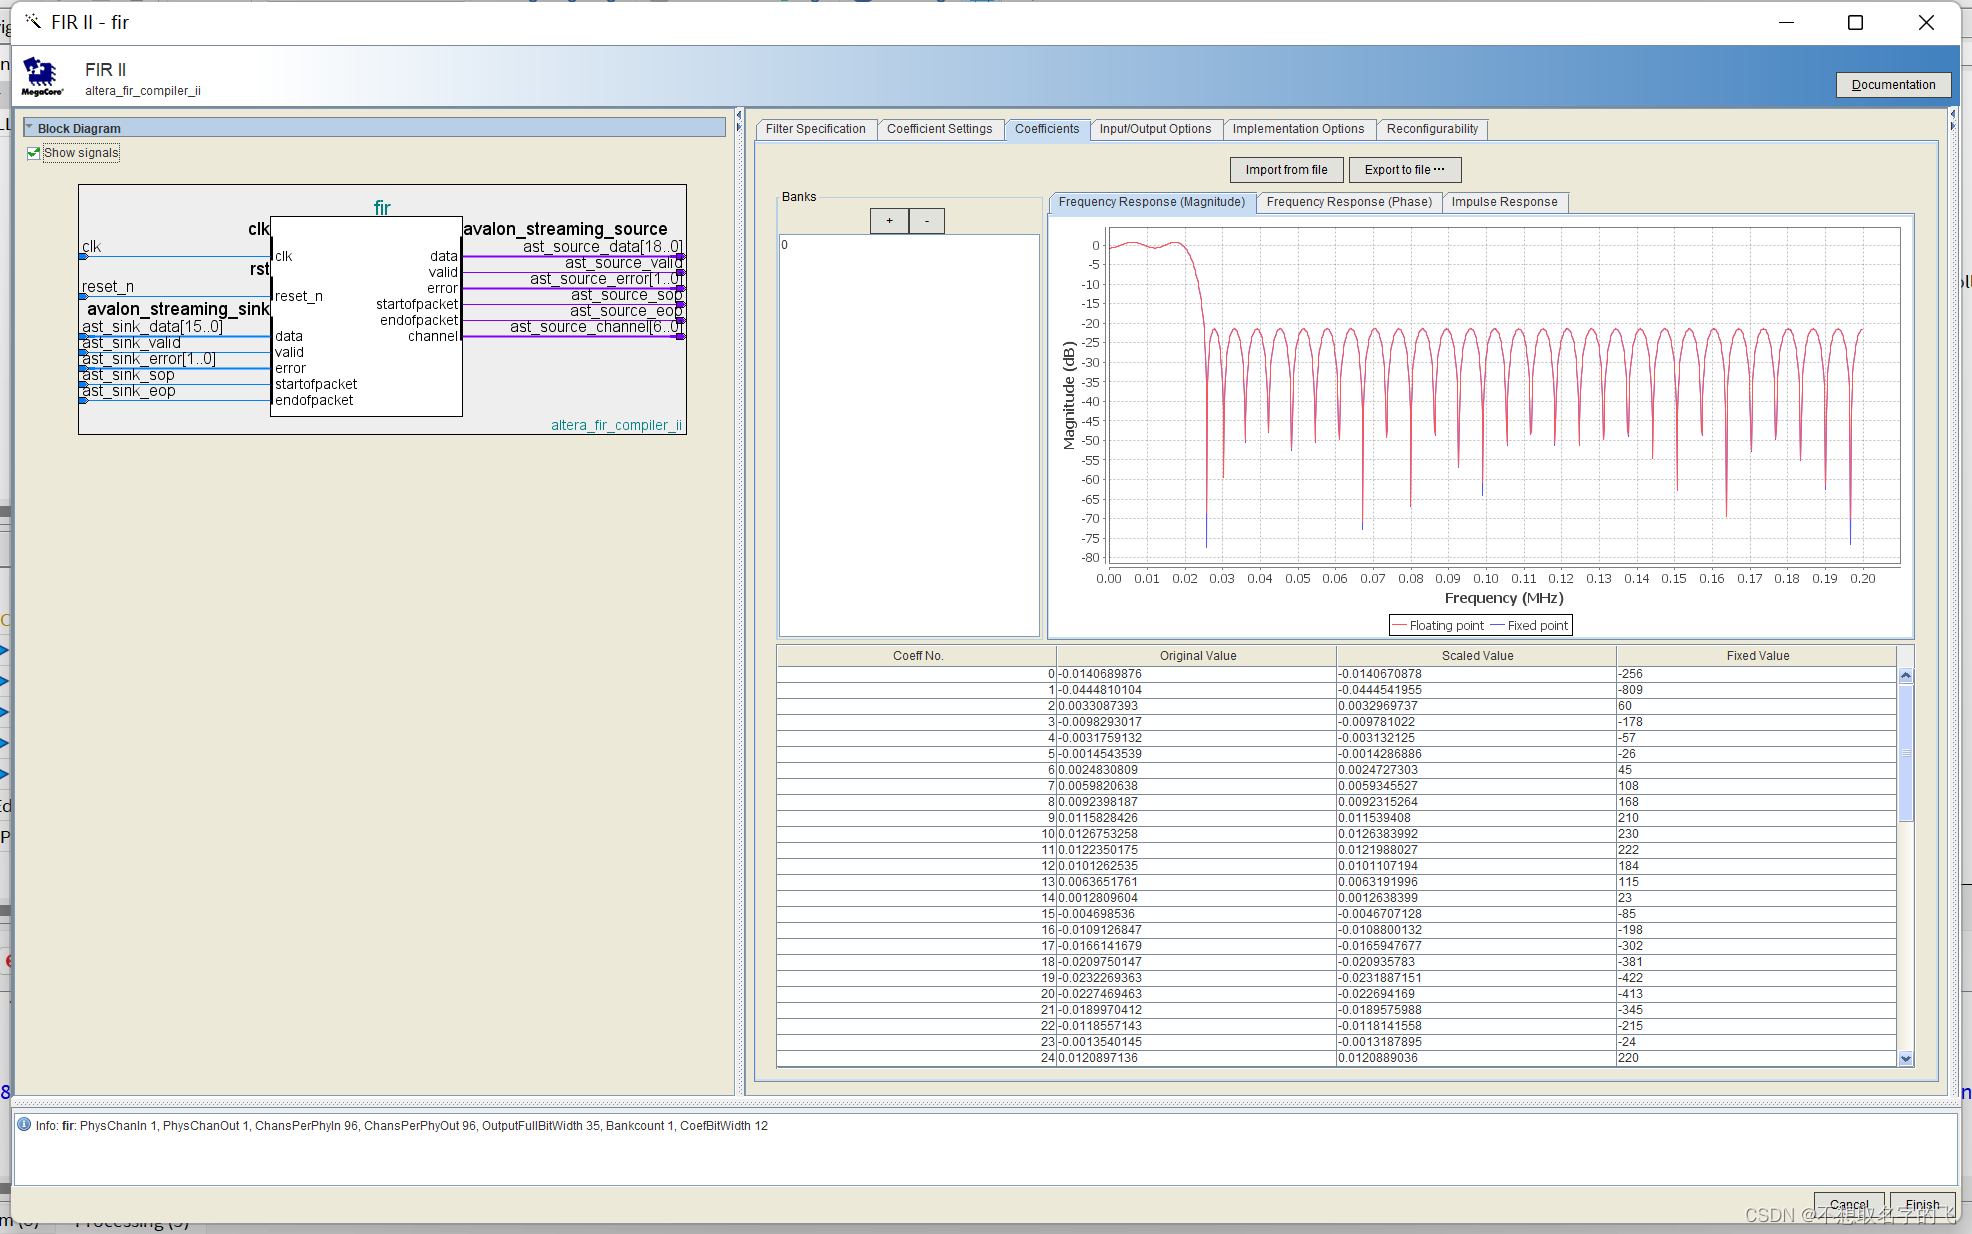Open the Documentation button
Screen dimensions: 1972x1234
pyautogui.click(x=1893, y=85)
